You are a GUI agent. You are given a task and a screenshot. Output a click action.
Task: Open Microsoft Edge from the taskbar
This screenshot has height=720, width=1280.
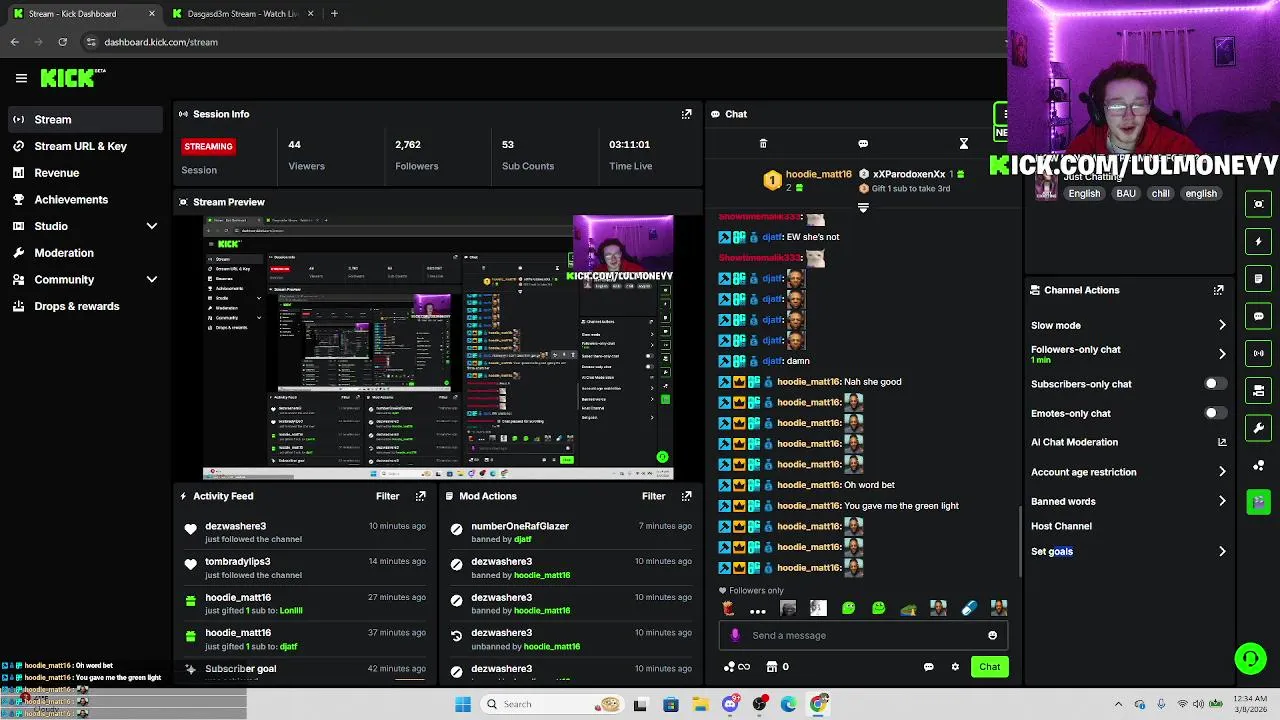point(790,704)
